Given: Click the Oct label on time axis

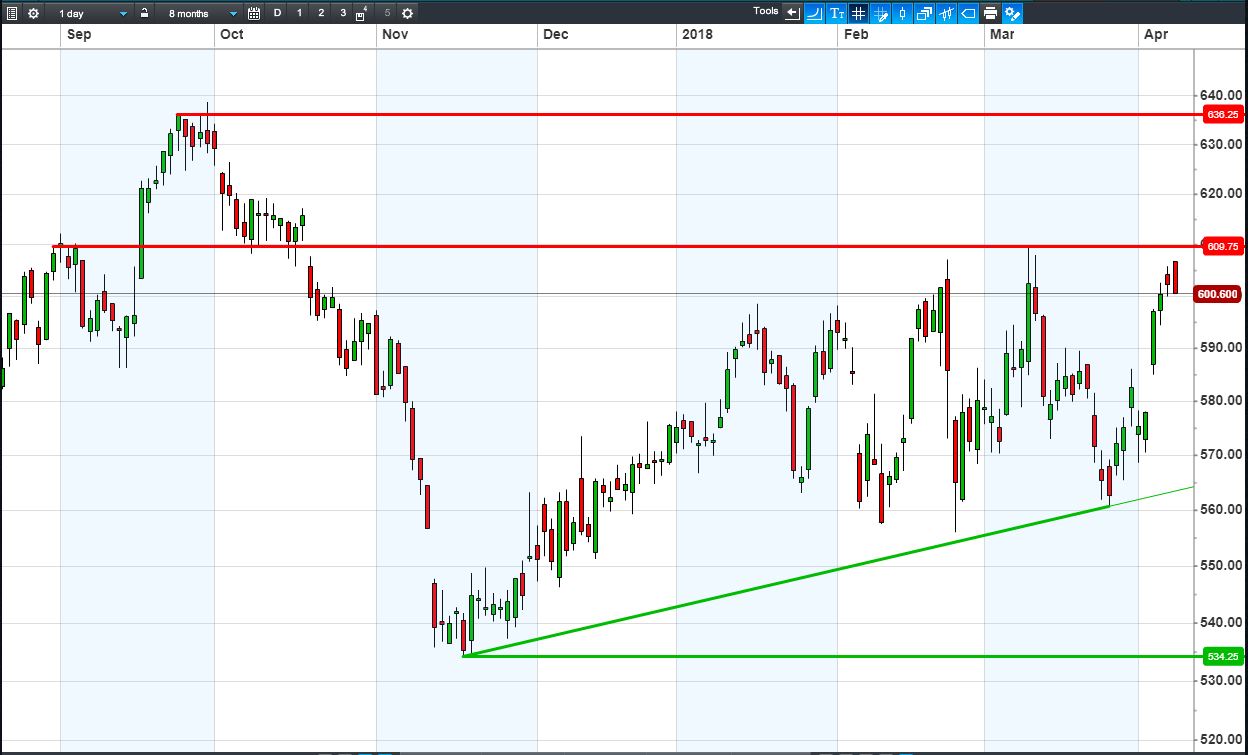Looking at the screenshot, I should (231, 35).
